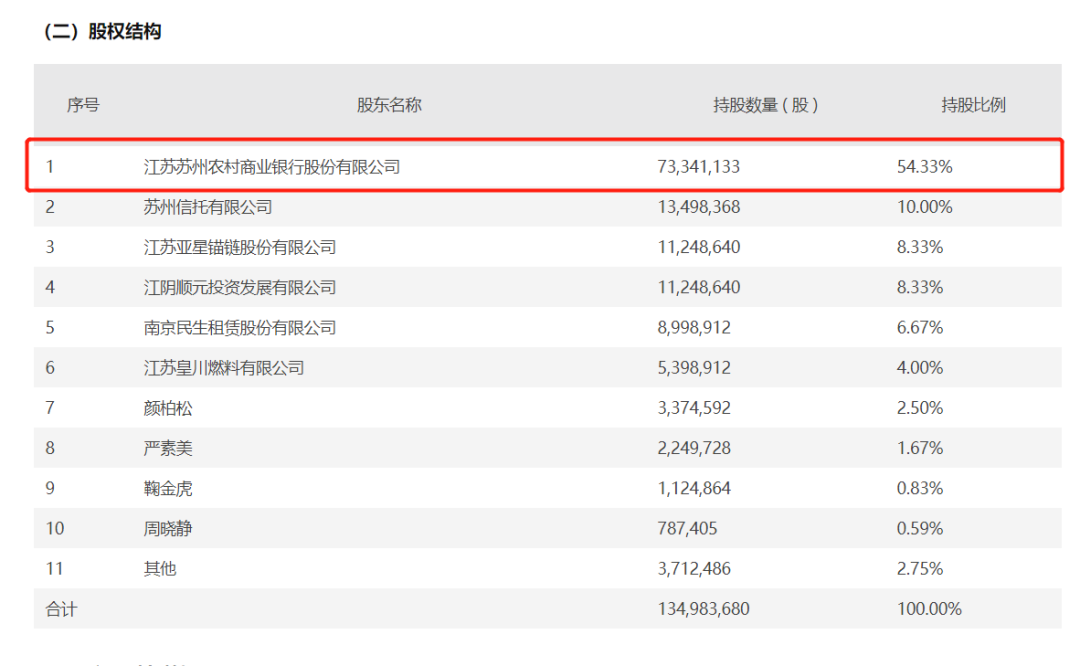
Task: Click shareholder 江苏亚星锚链股份有限公司
Action: click(240, 247)
